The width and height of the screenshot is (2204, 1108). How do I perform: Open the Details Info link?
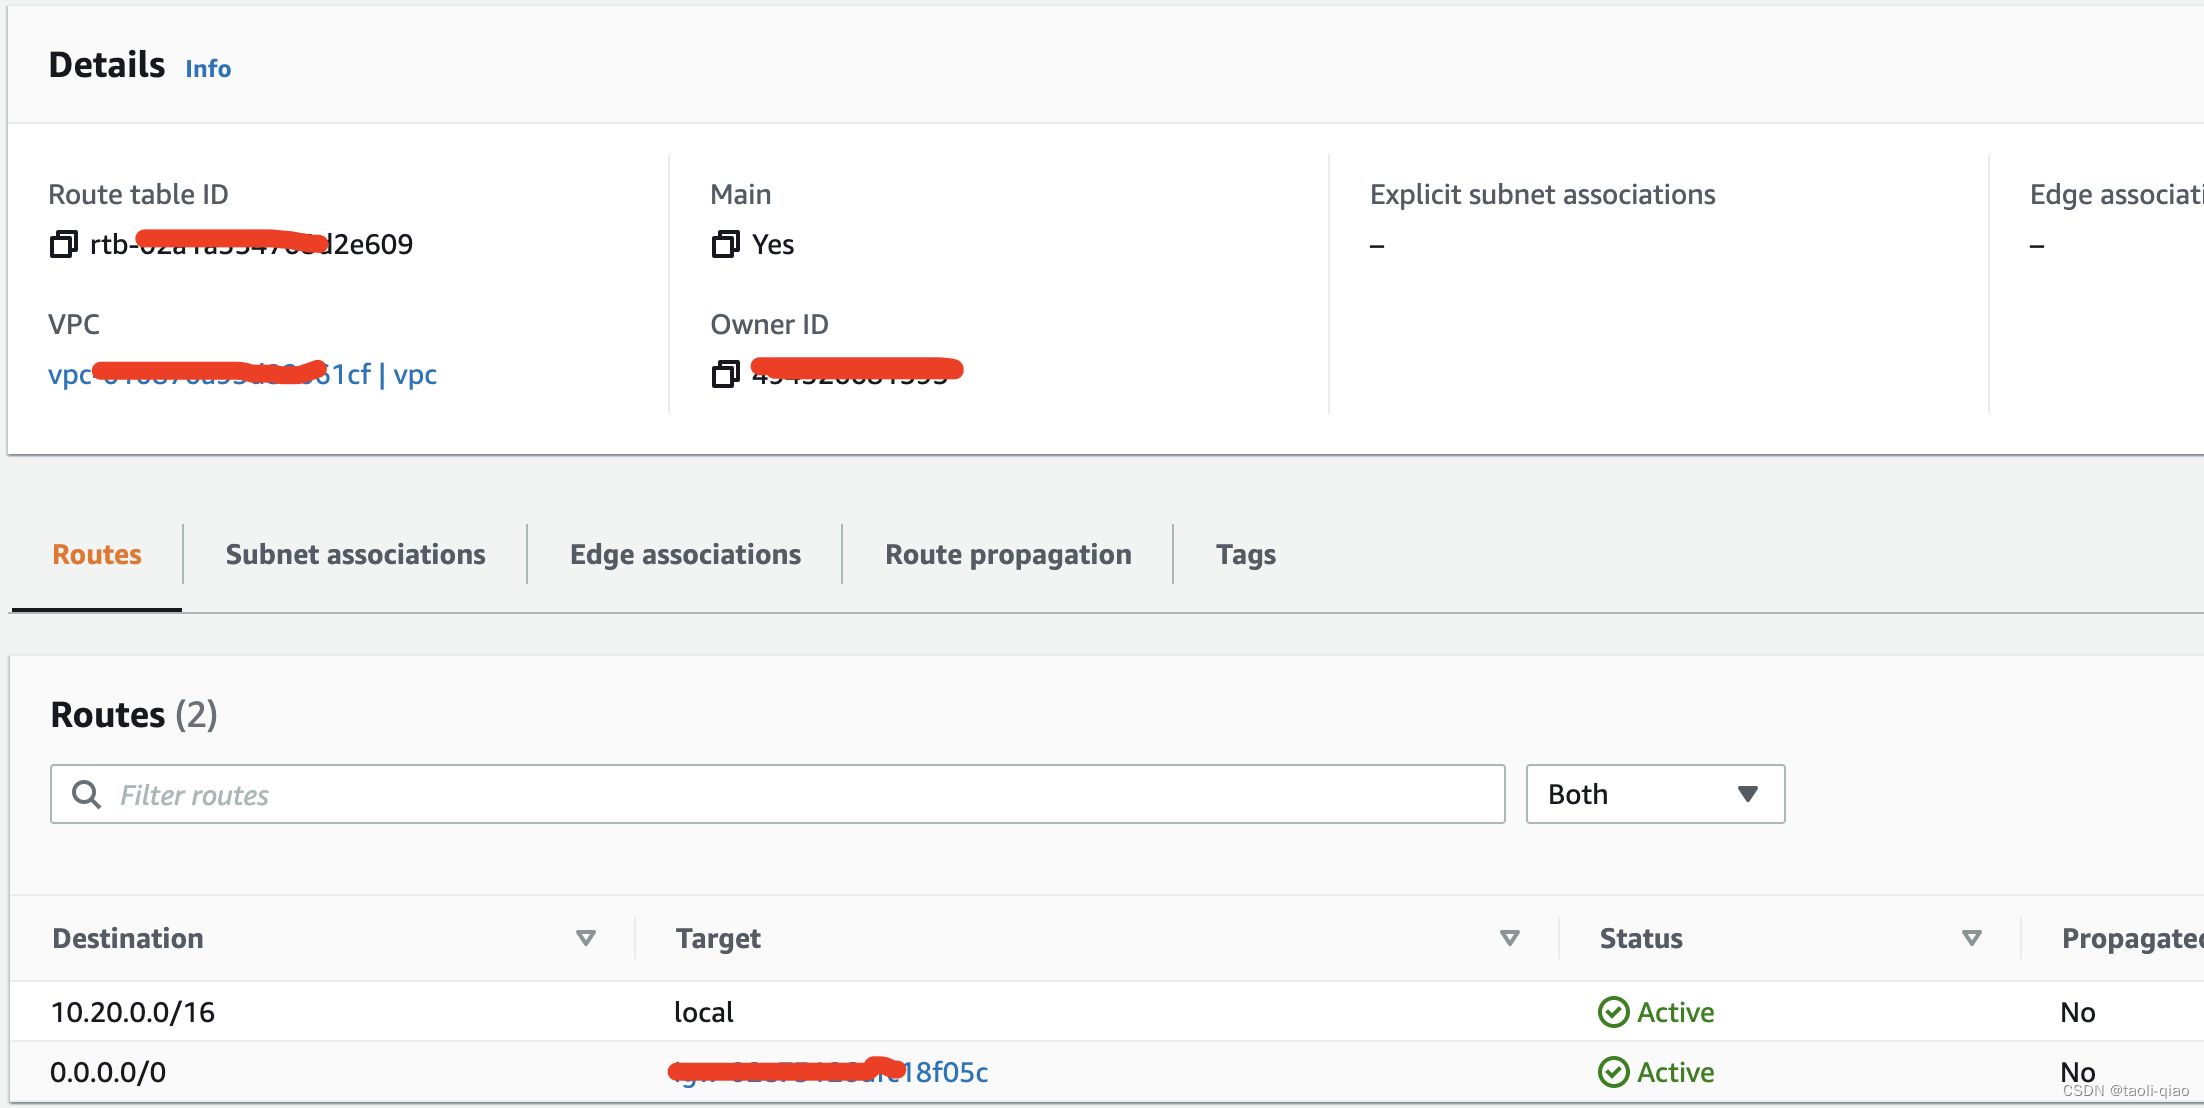pos(208,69)
